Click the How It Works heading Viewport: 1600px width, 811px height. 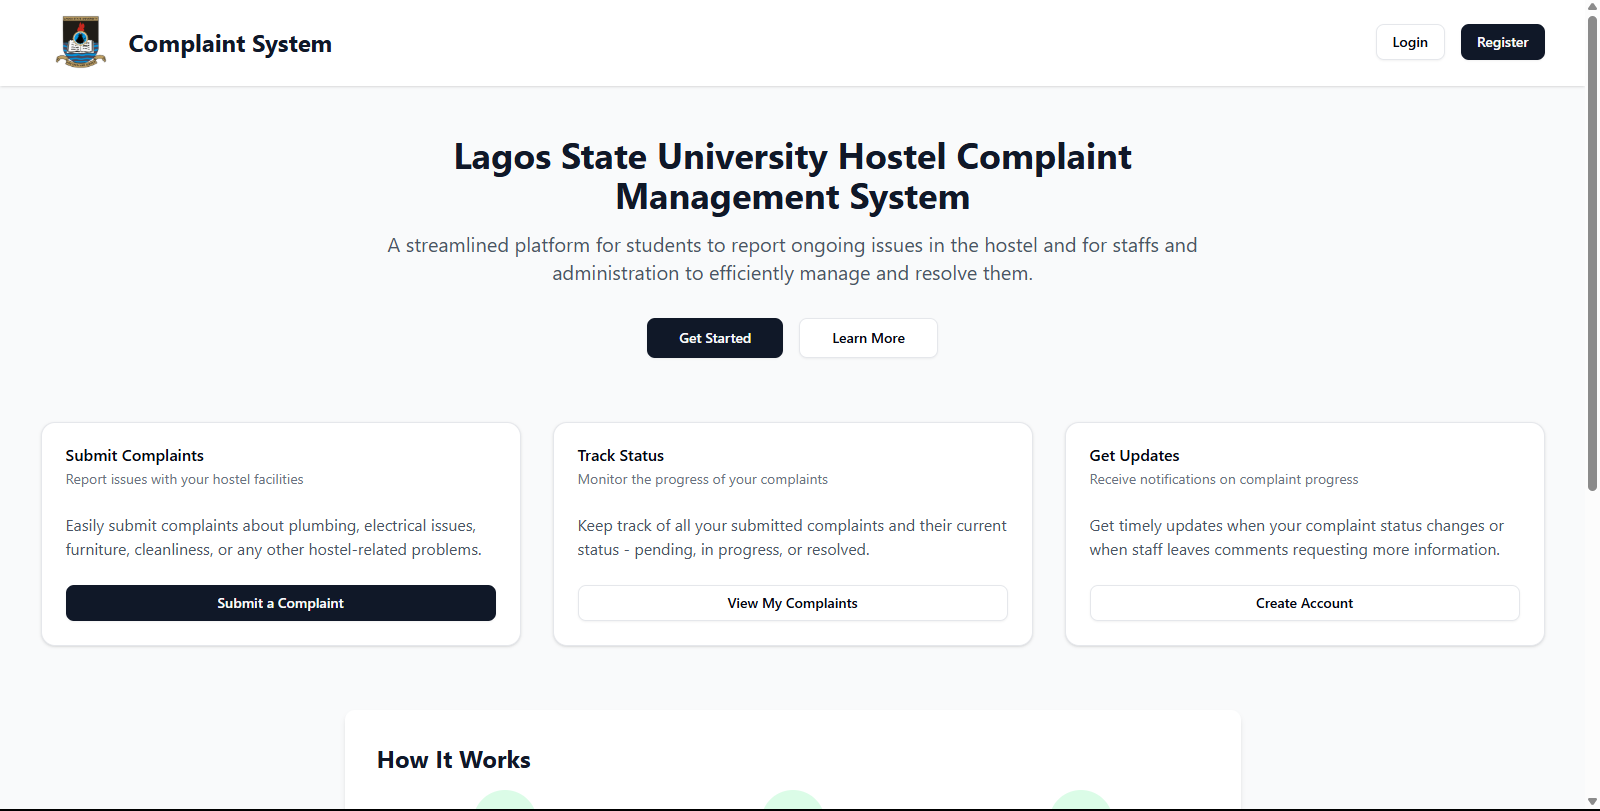[x=453, y=760]
